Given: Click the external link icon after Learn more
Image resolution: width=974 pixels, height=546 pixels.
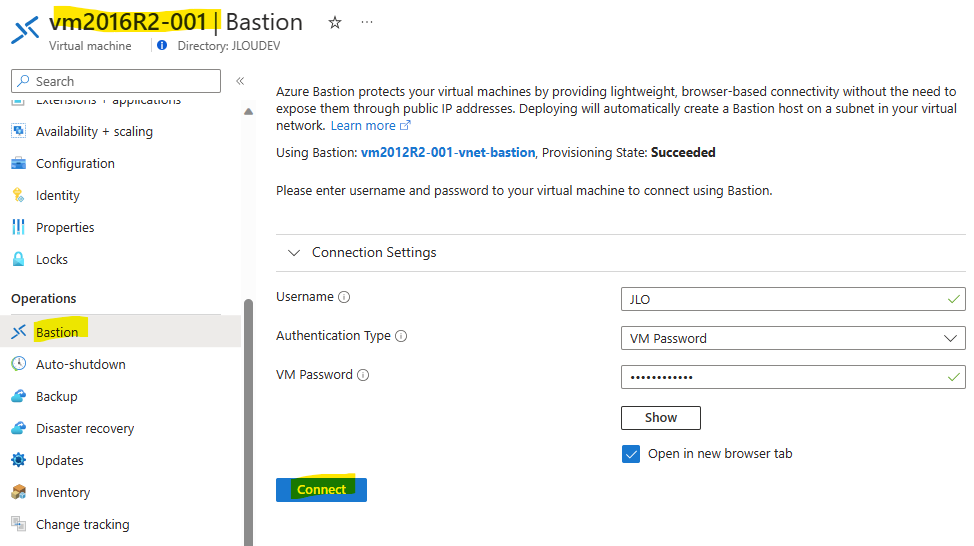Looking at the screenshot, I should click(x=405, y=125).
